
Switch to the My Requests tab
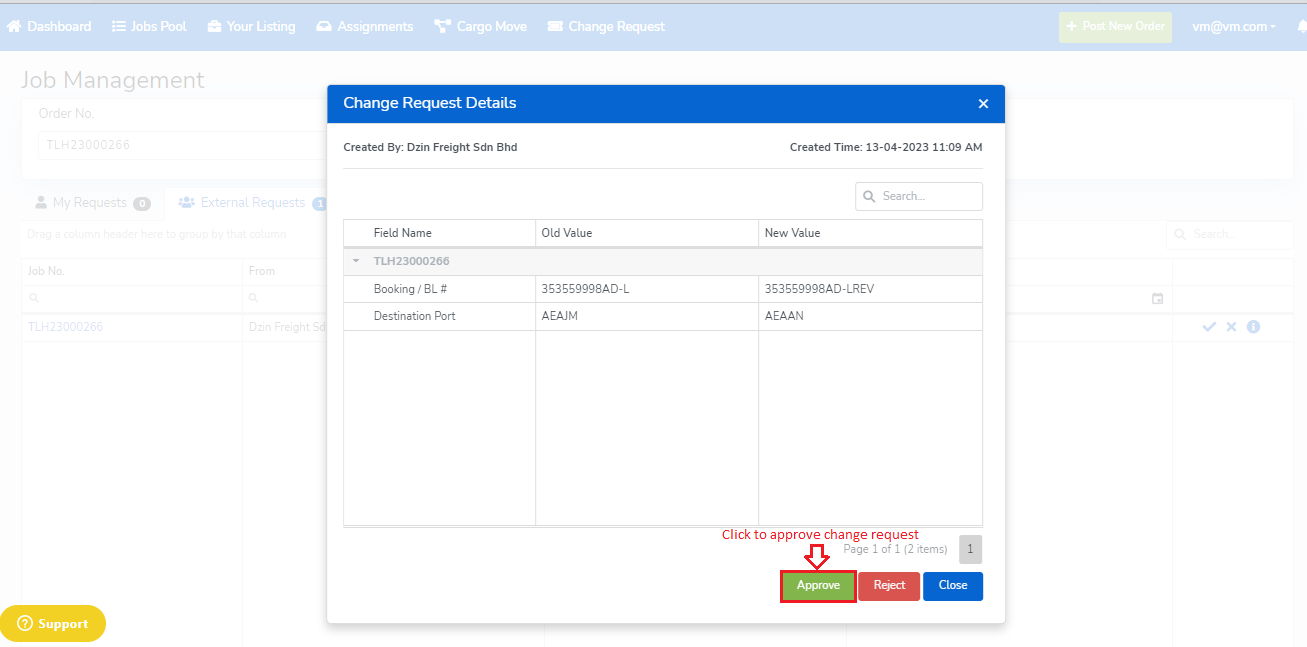(91, 203)
